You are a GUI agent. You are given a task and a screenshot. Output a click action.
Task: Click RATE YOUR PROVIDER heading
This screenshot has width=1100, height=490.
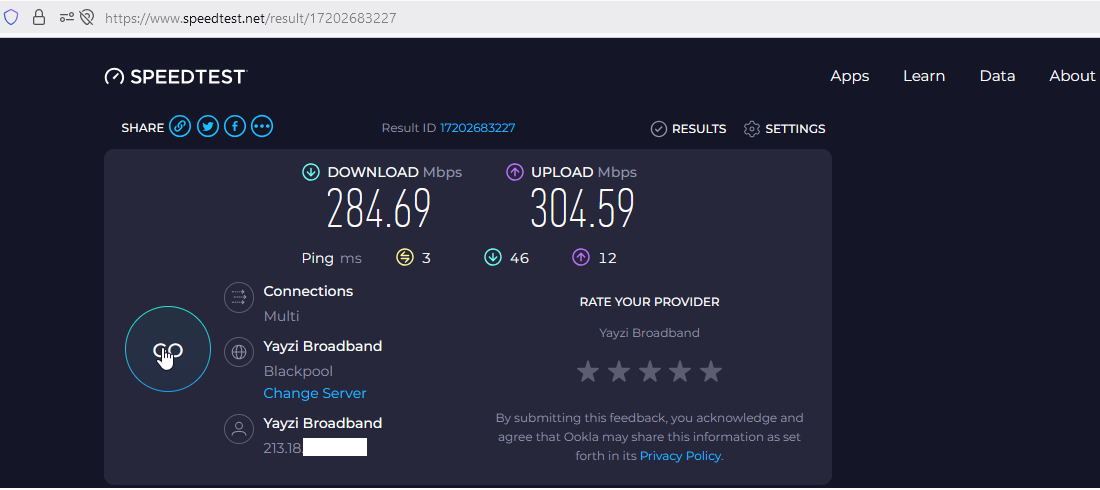pyautogui.click(x=650, y=302)
